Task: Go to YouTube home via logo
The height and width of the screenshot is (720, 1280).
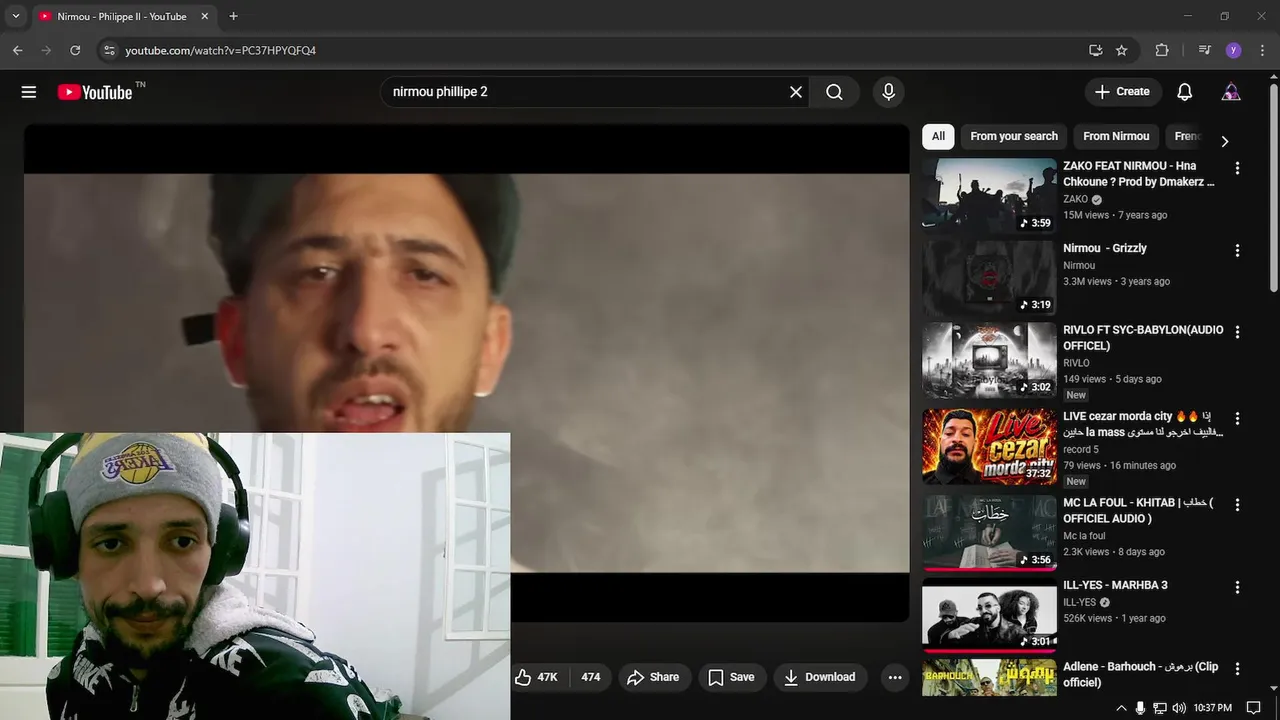Action: 93,92
